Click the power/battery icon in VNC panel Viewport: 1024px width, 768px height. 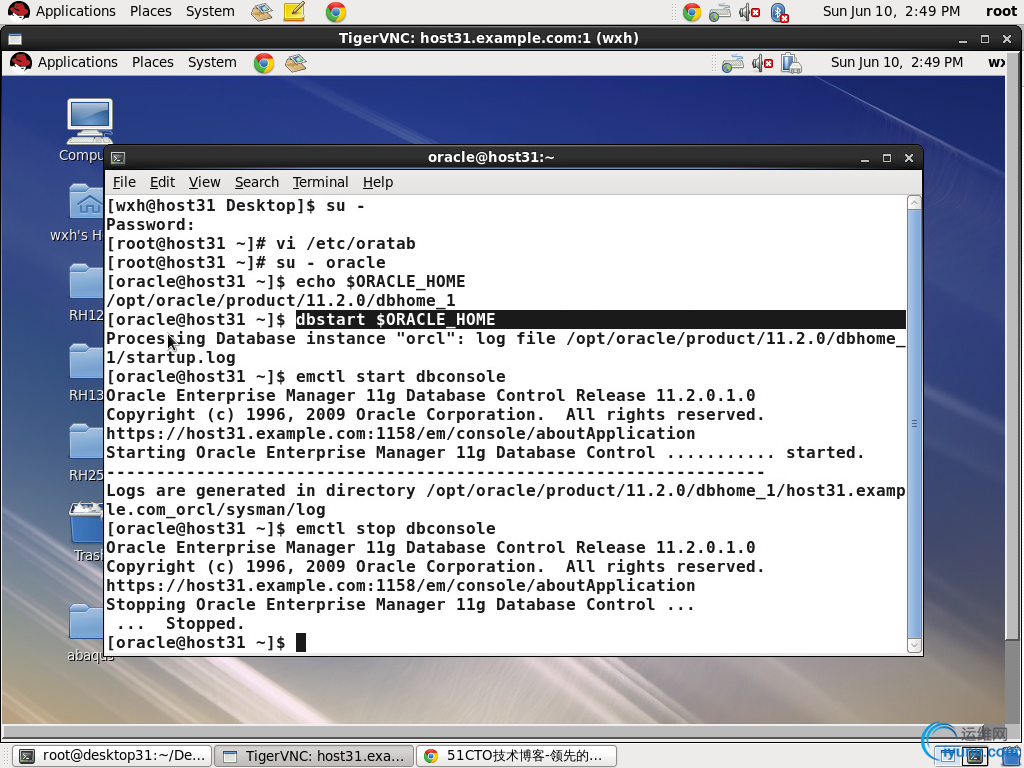point(791,63)
